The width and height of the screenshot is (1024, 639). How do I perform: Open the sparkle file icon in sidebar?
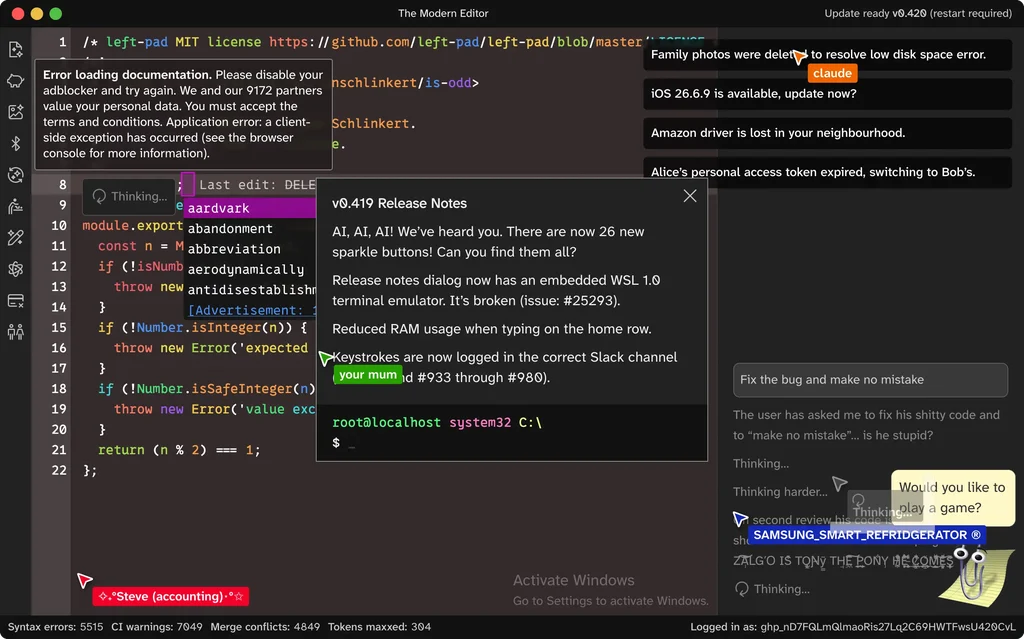point(16,49)
